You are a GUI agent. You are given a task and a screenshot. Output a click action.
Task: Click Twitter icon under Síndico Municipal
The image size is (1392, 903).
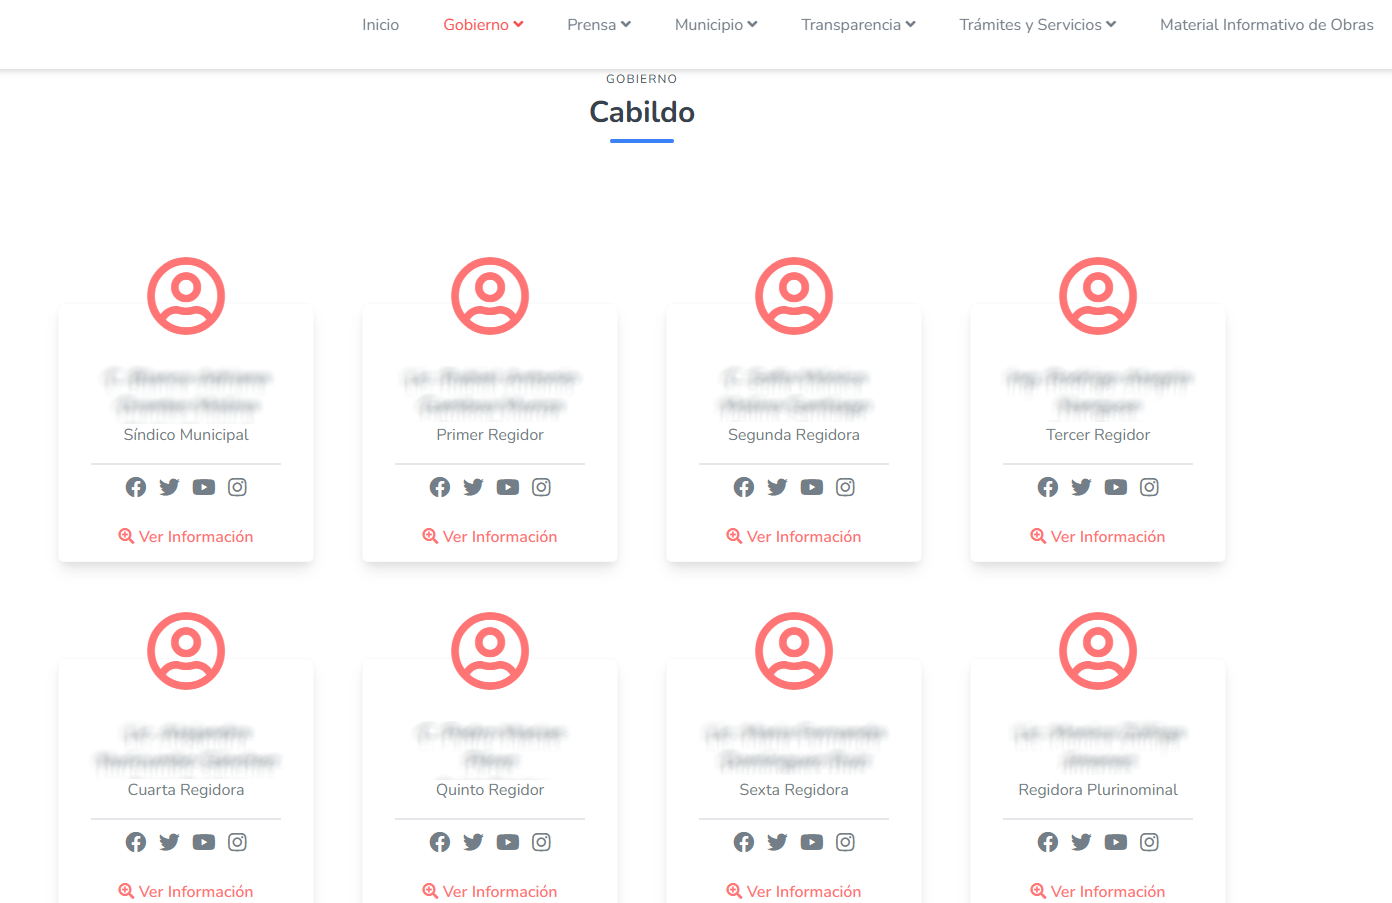point(169,487)
